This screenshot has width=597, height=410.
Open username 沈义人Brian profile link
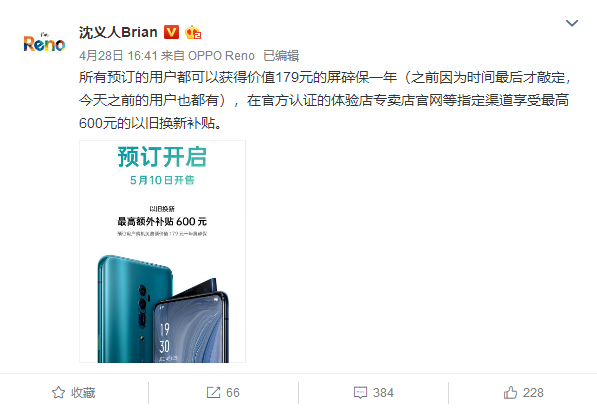[118, 32]
